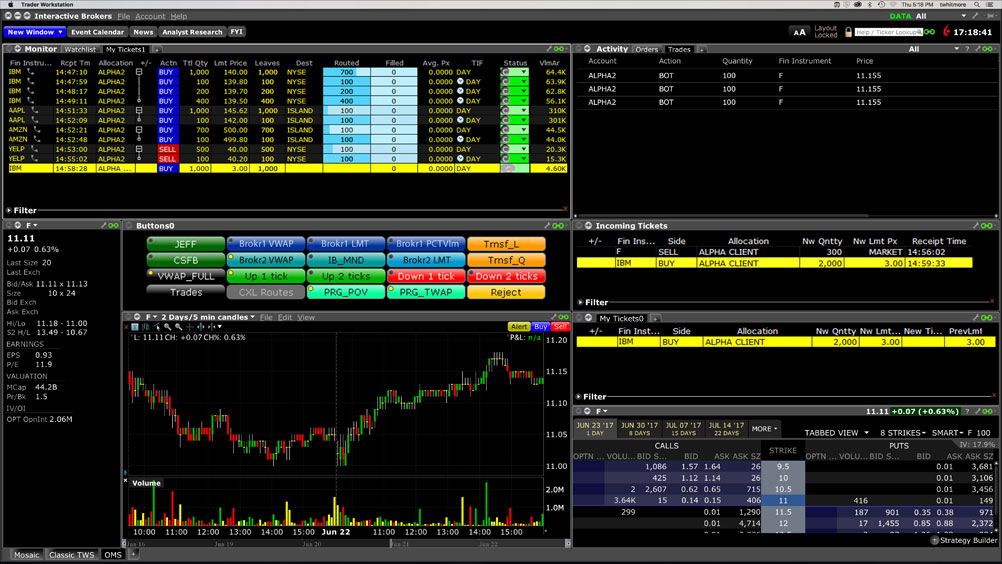Click the Routed progress bar showing 700
The height and width of the screenshot is (564, 1002).
point(346,72)
